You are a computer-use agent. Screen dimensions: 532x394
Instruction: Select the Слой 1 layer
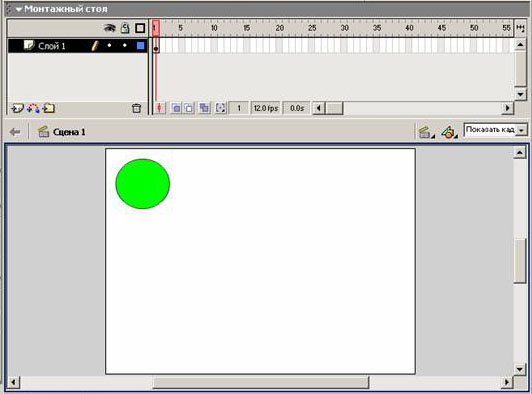(x=52, y=46)
